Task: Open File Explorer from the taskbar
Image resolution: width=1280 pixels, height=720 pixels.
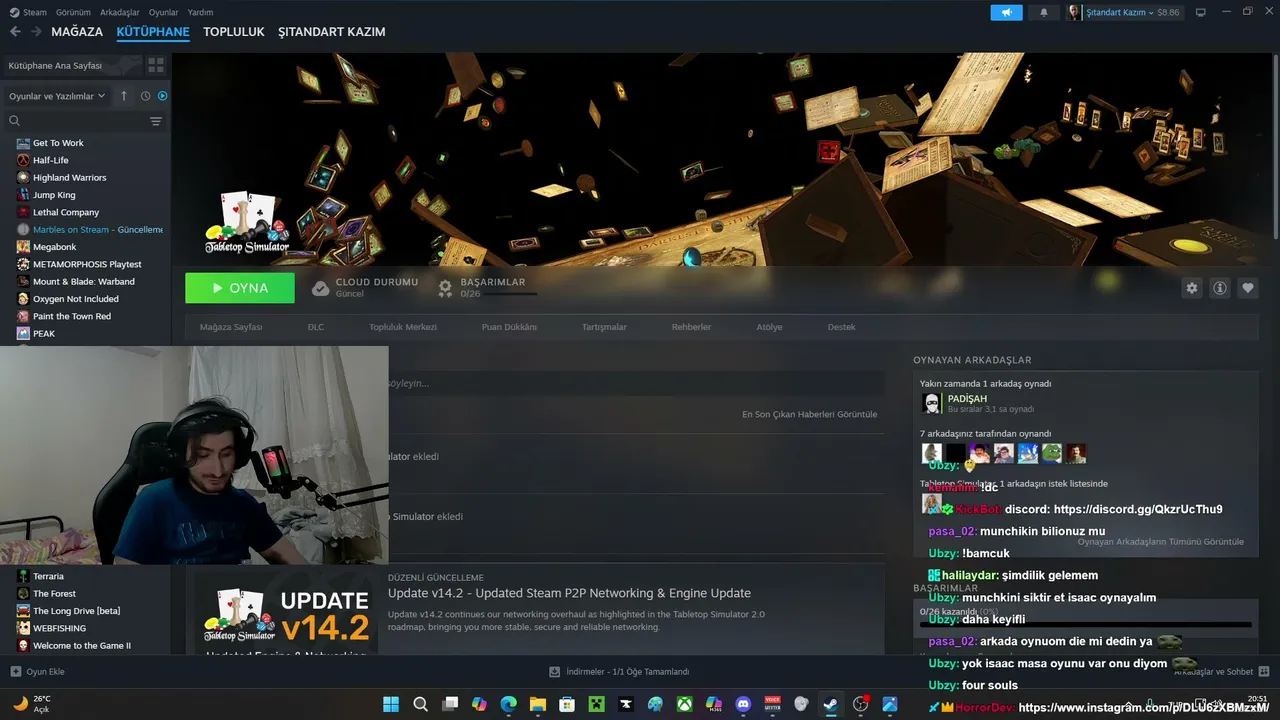Action: 538,704
